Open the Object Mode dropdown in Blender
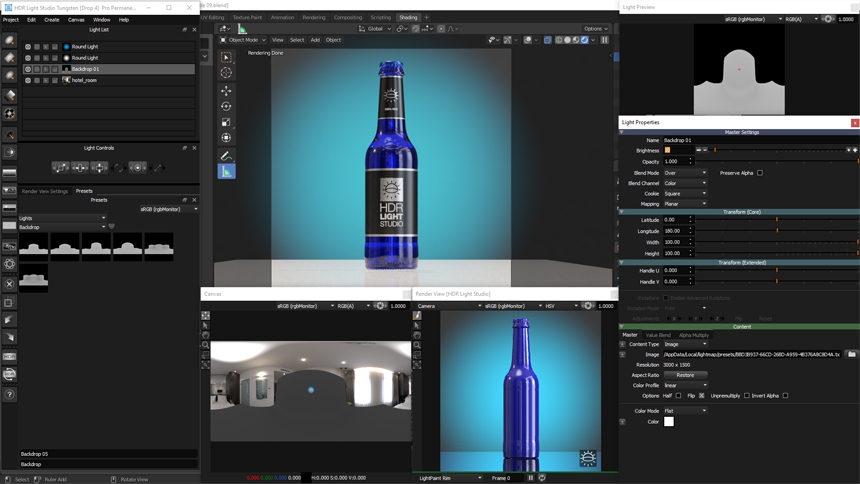Image resolution: width=860 pixels, height=484 pixels. 242,40
